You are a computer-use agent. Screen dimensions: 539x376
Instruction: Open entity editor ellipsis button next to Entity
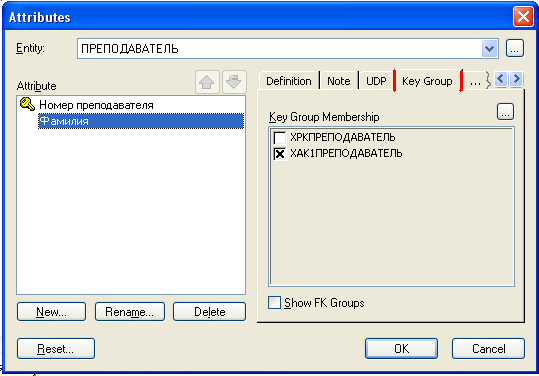tap(515, 48)
